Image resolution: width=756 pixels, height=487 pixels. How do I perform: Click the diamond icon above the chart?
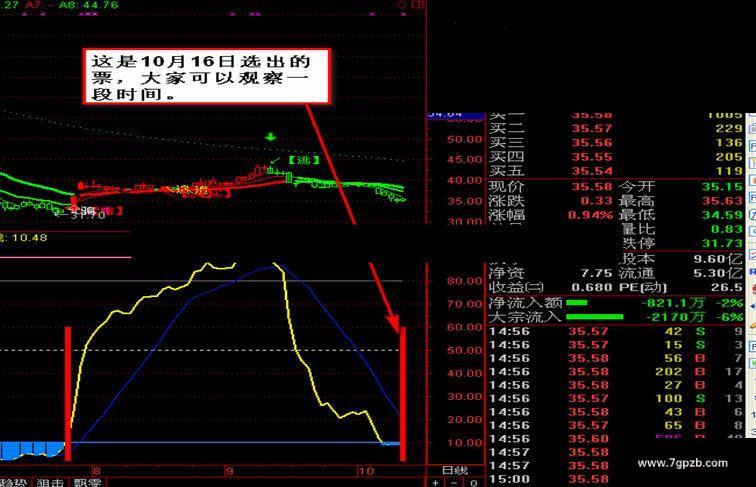pos(401,5)
